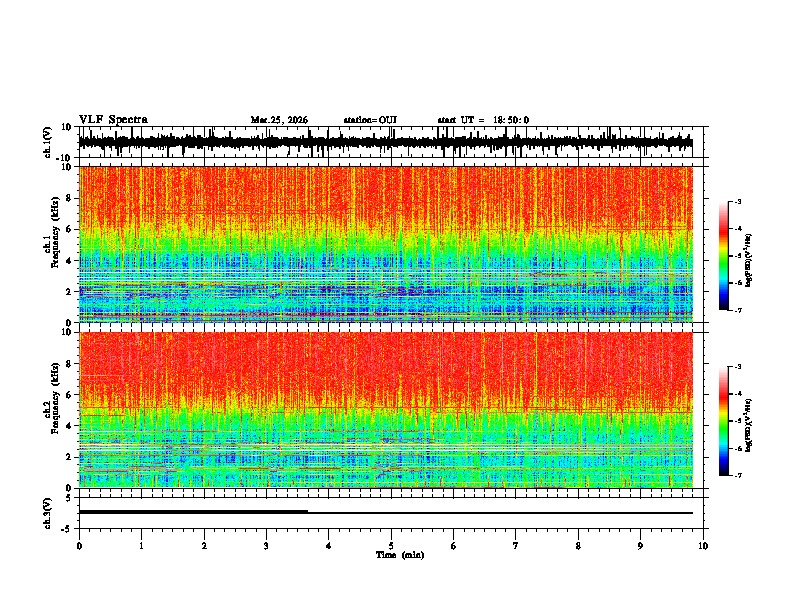Click the time-axis tick label "1"
The width and height of the screenshot is (792, 612).
pos(141,546)
